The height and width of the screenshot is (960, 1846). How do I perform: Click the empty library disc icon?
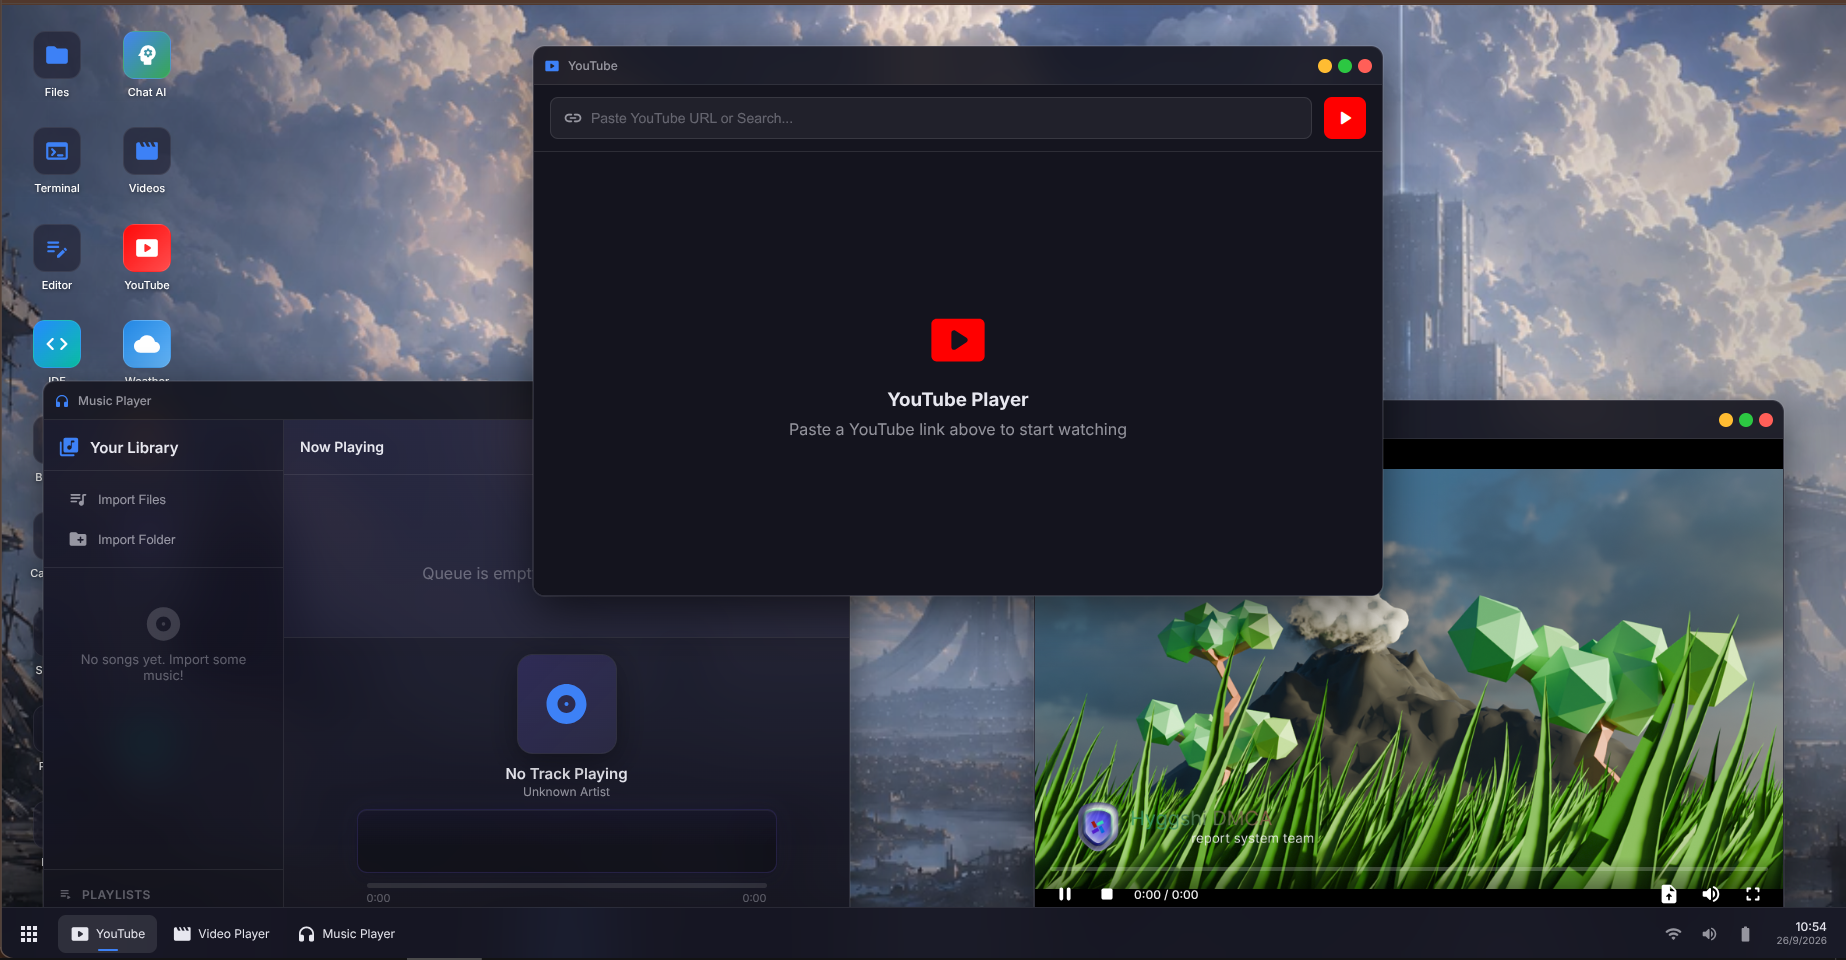click(x=163, y=624)
